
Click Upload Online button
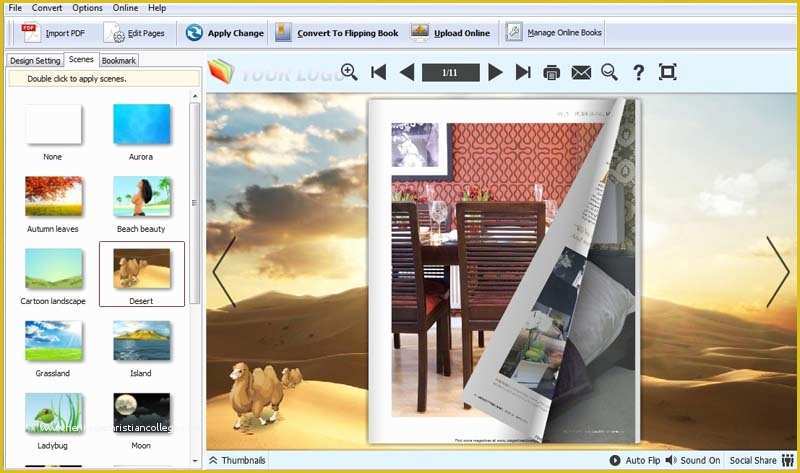point(451,33)
